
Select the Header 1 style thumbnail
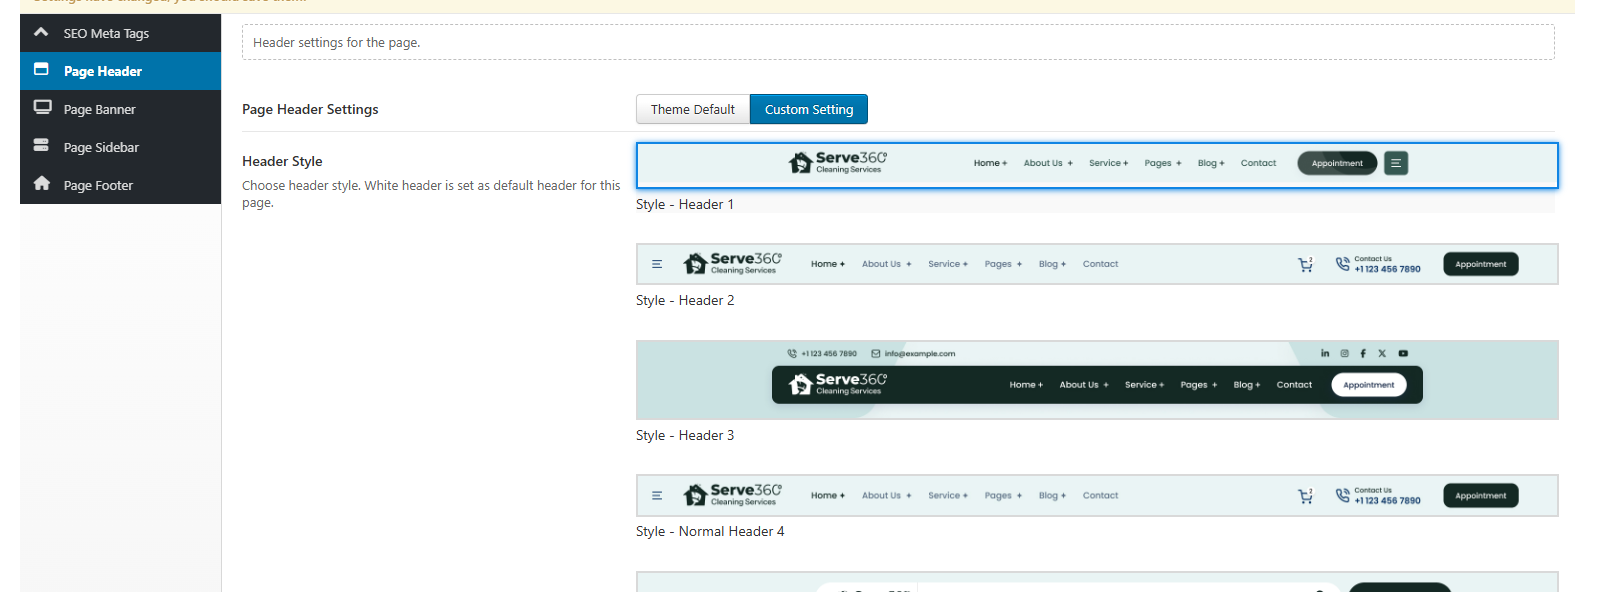click(x=1096, y=165)
